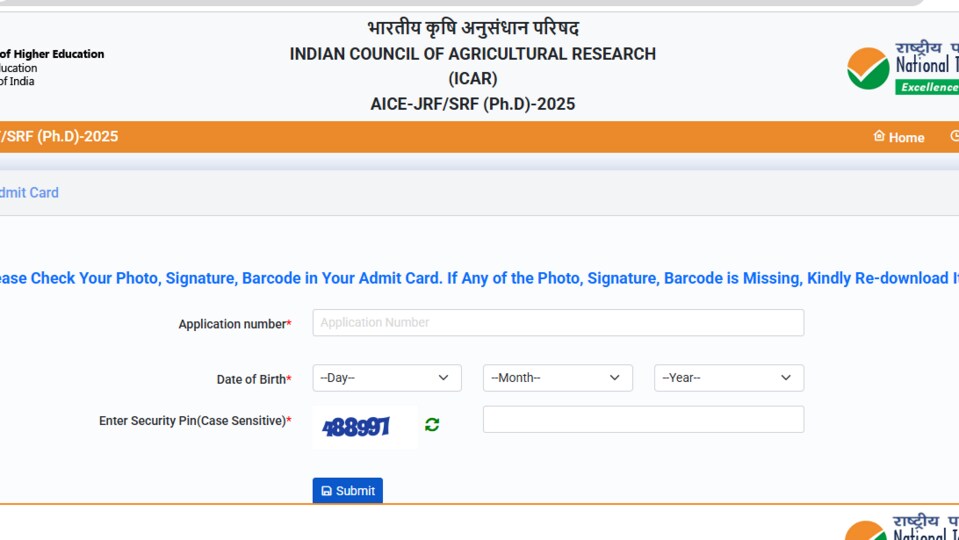
Task: Click the SRF (Ph.D)-2025 title in orange bar
Action: (x=59, y=136)
